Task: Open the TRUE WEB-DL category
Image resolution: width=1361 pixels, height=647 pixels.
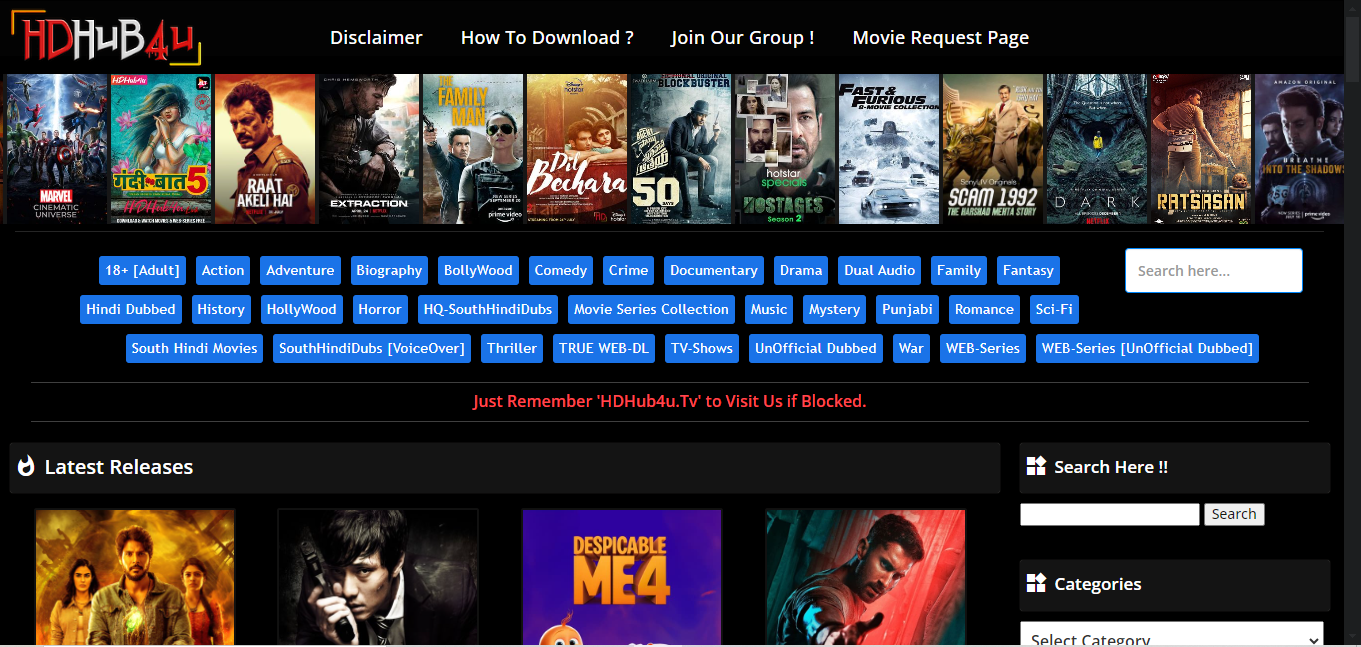Action: (604, 348)
